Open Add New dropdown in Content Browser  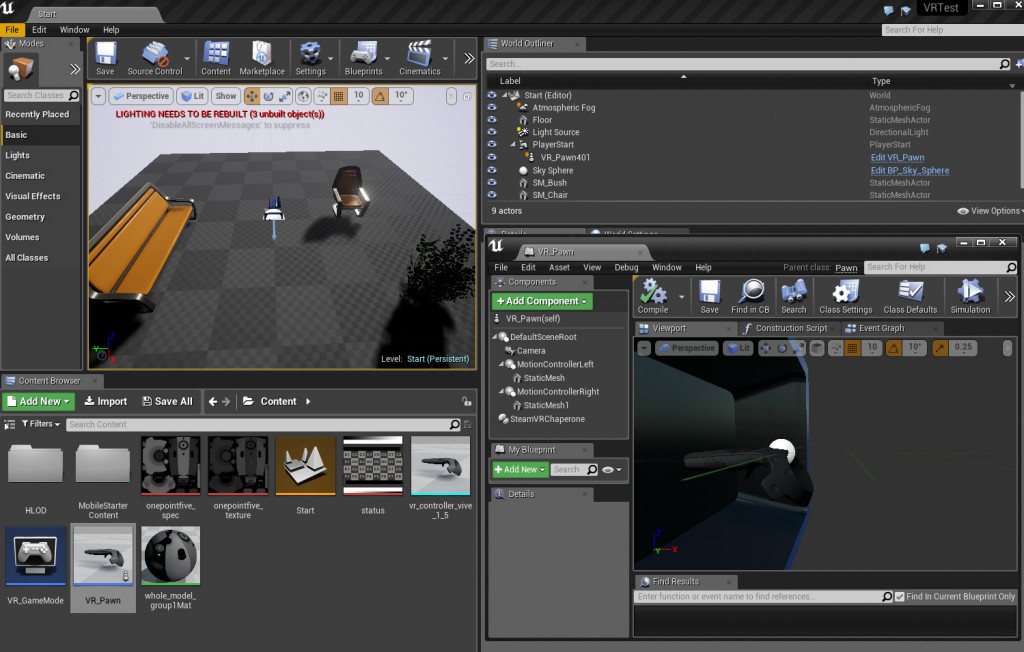(39, 402)
